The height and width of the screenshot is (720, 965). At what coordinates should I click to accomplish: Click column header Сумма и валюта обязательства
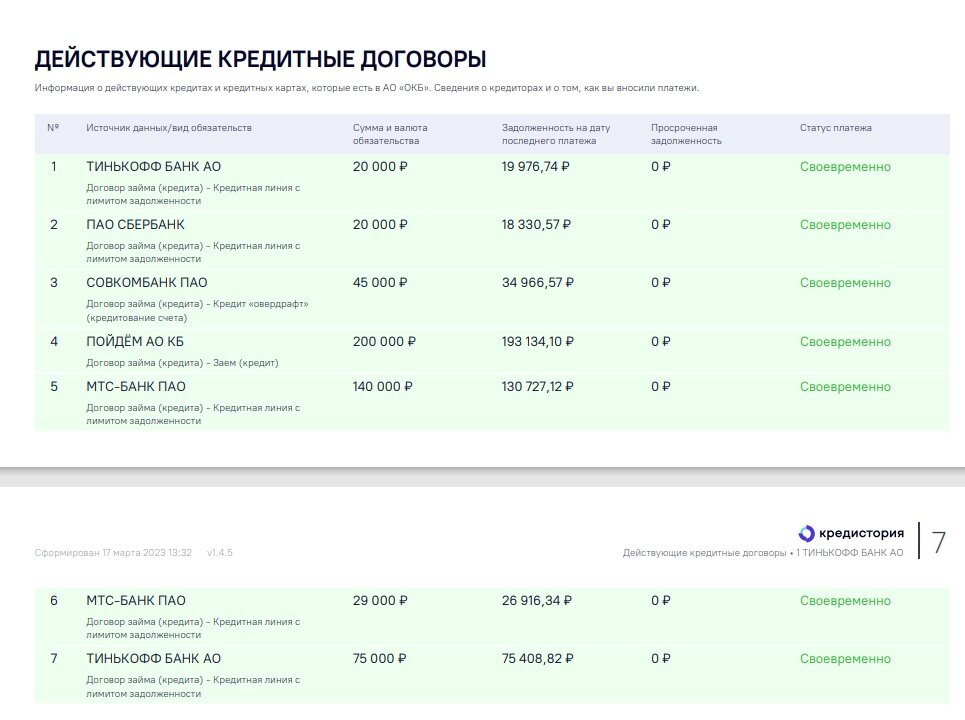[x=390, y=134]
